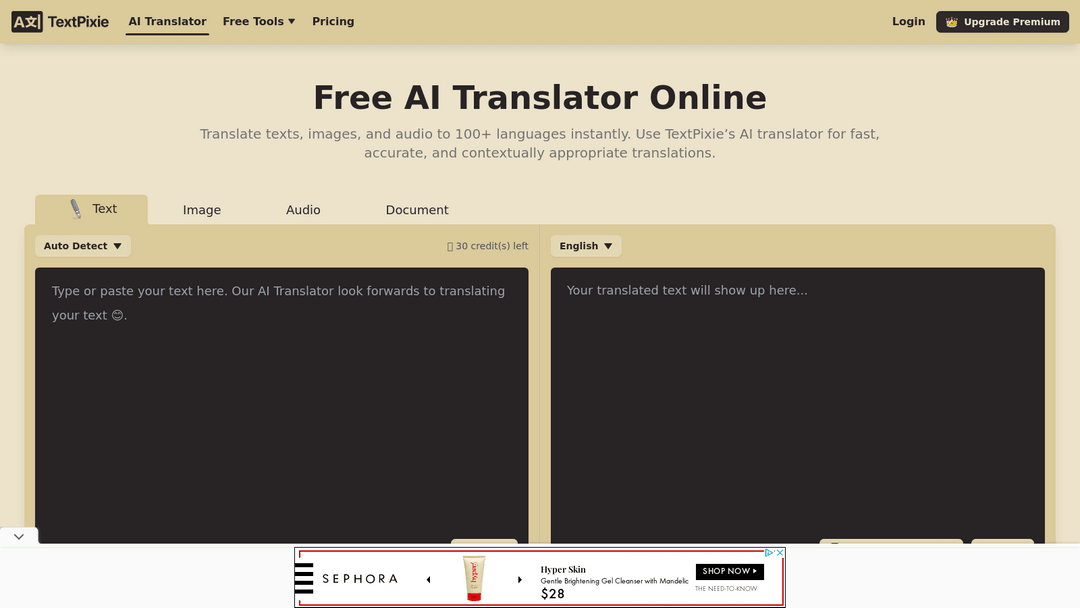Screen dimensions: 1080x608
Task: Click the Login link
Action: click(x=908, y=21)
